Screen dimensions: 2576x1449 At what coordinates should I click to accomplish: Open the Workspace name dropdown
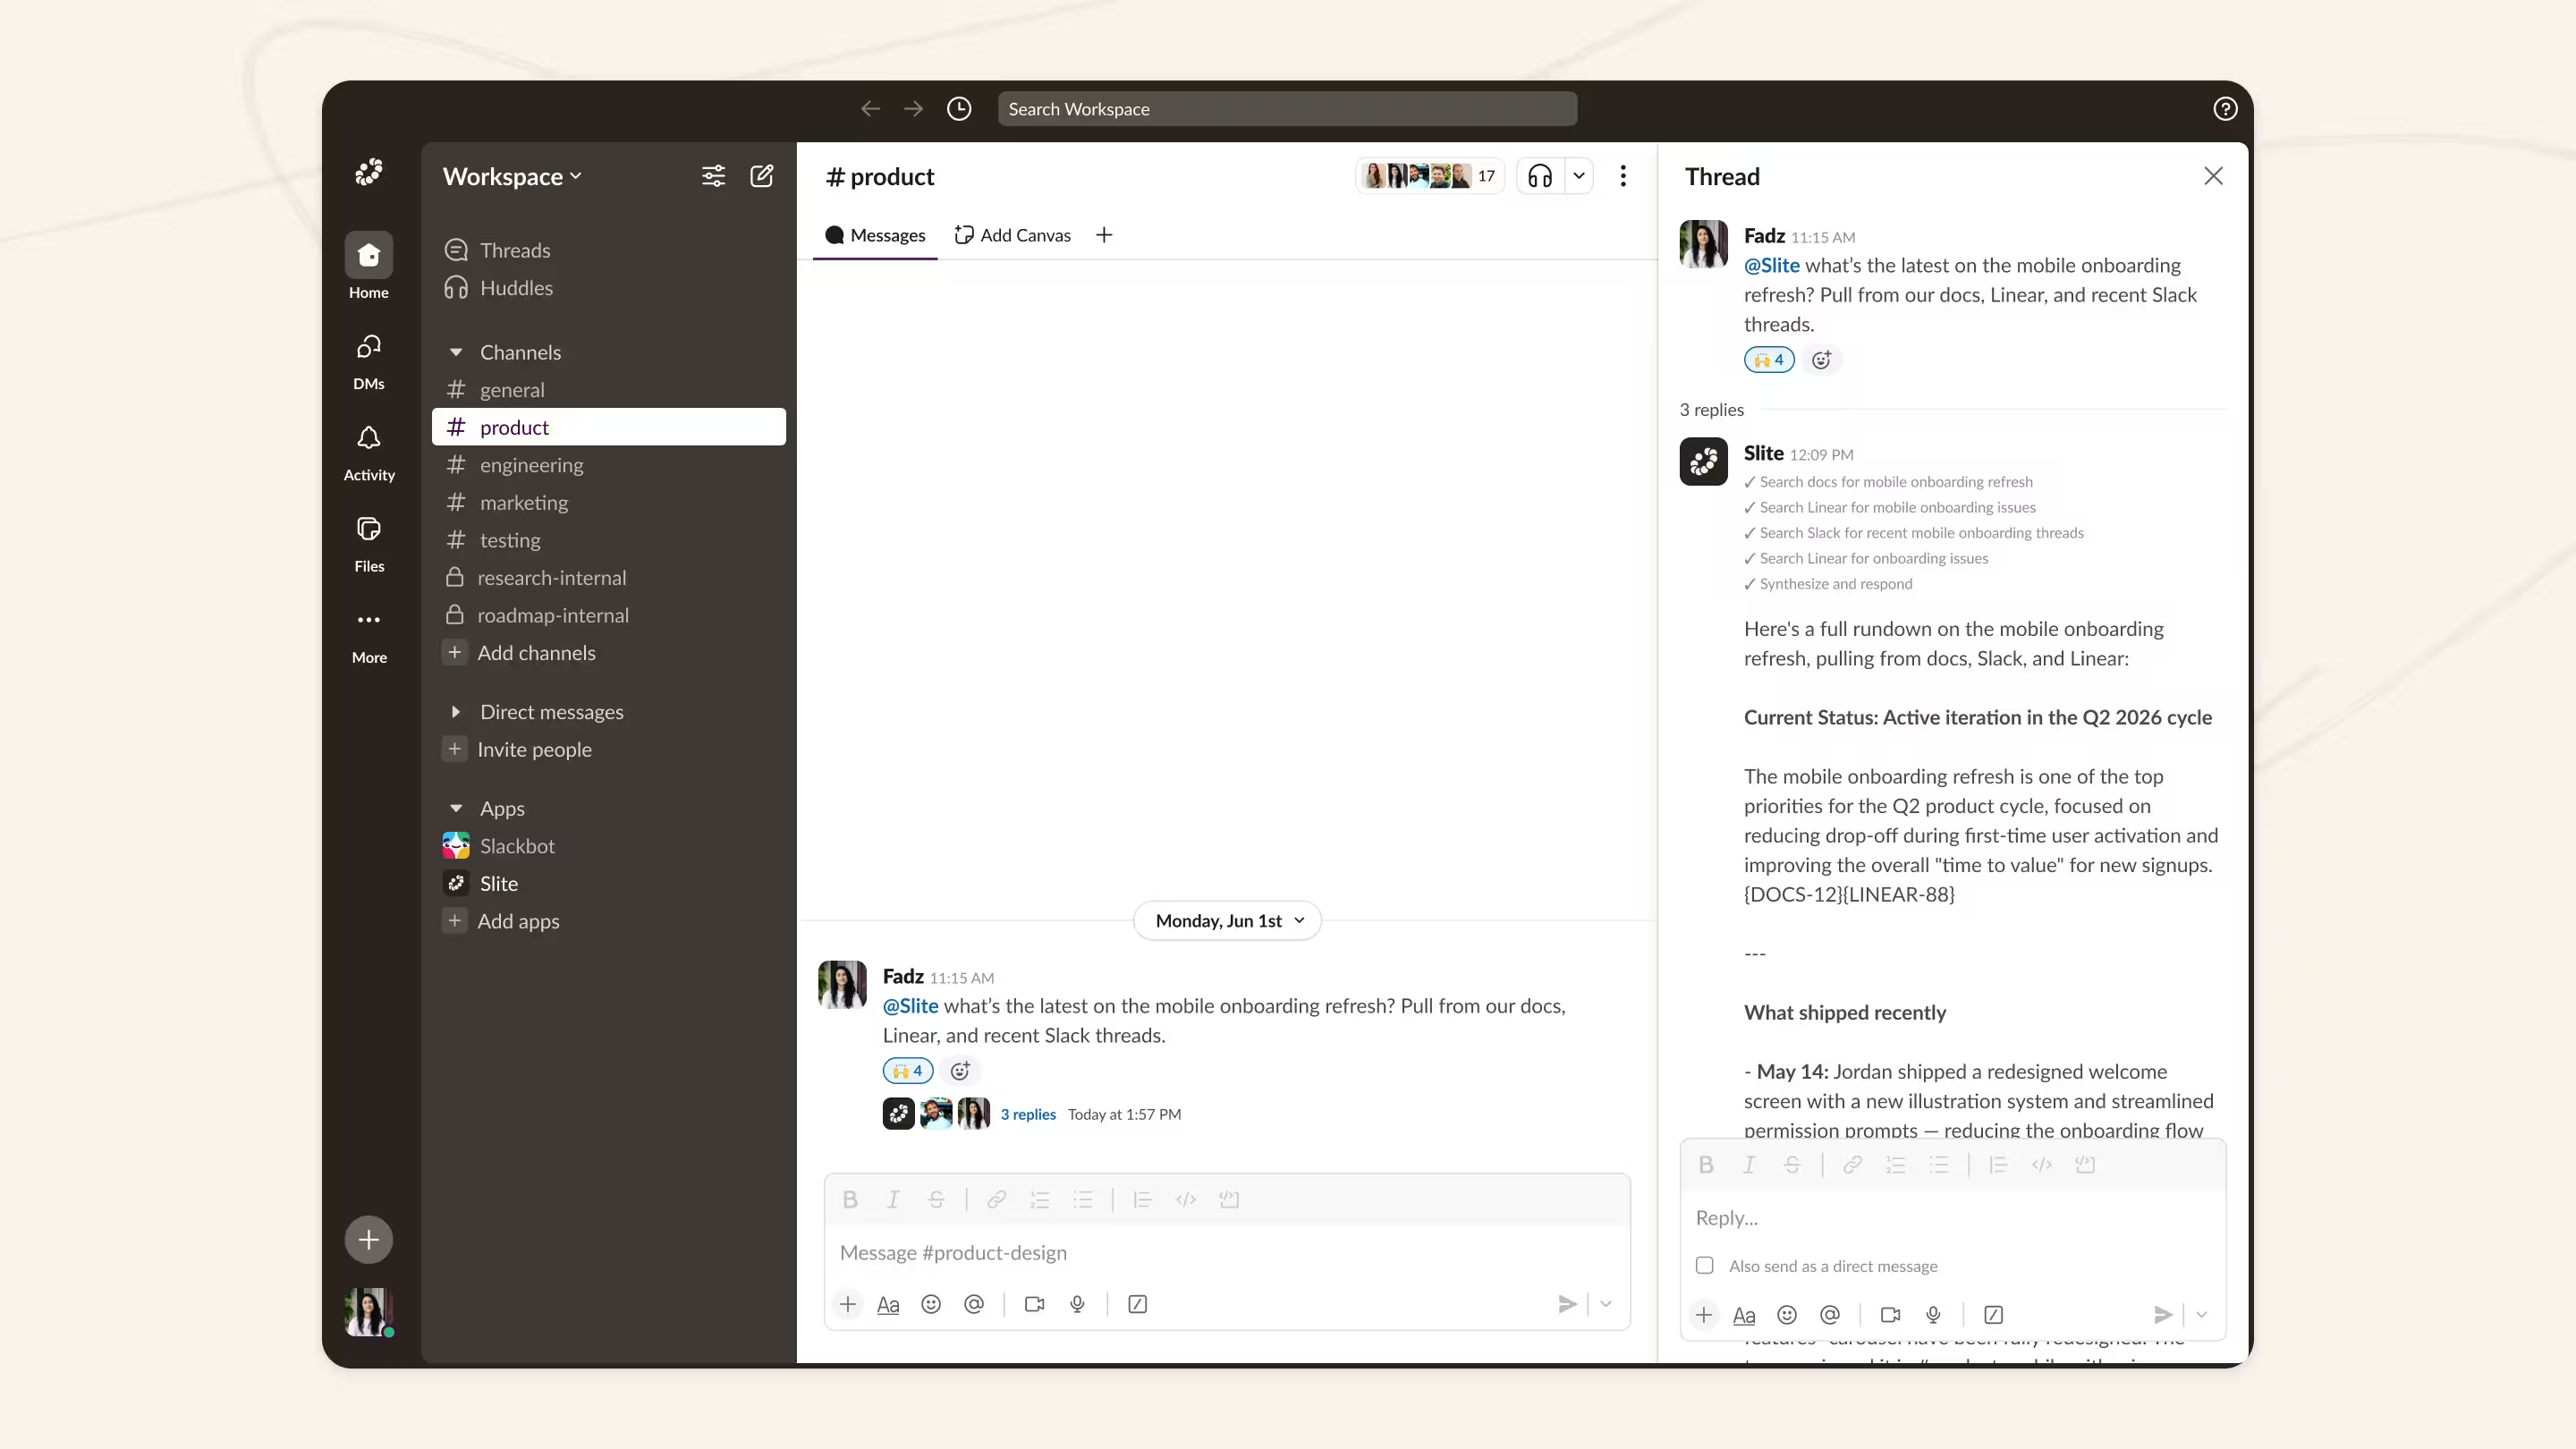point(512,177)
